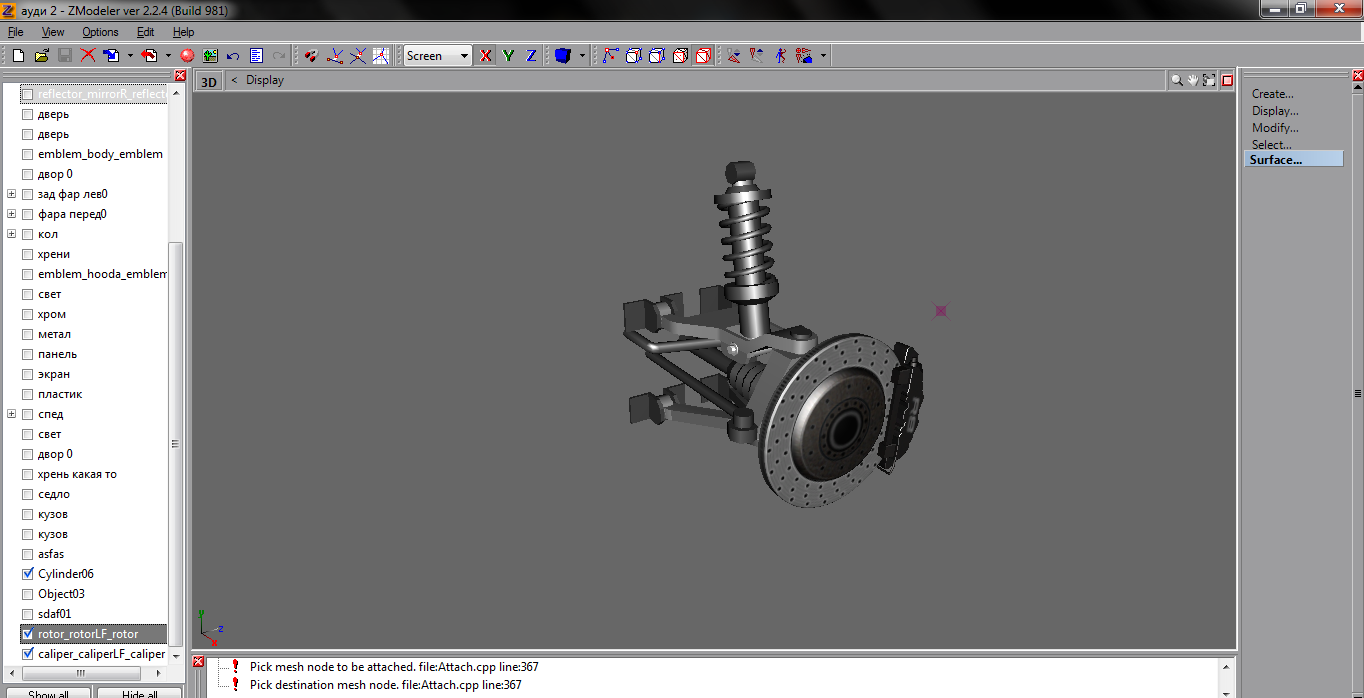Screen dimensions: 1364x698
Task: Click the pan hand icon in viewport
Action: [1193, 80]
